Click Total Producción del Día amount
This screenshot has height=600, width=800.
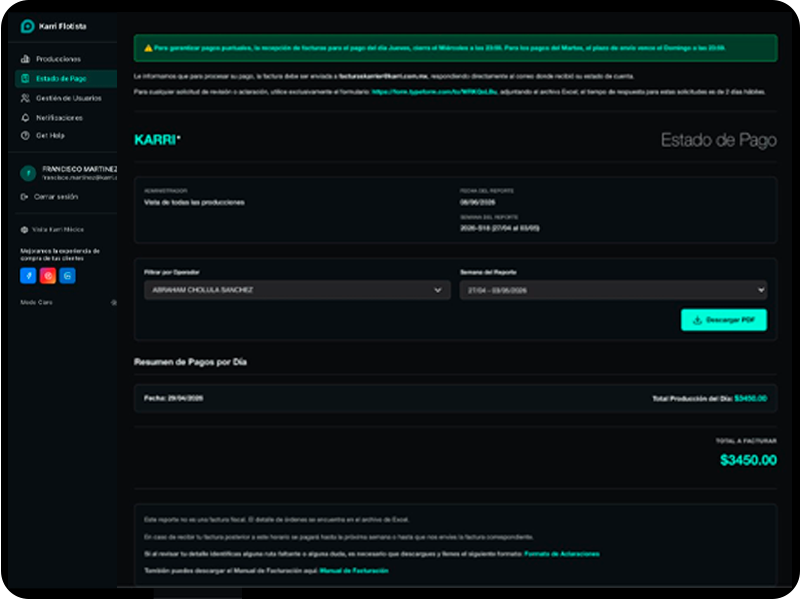click(x=751, y=399)
